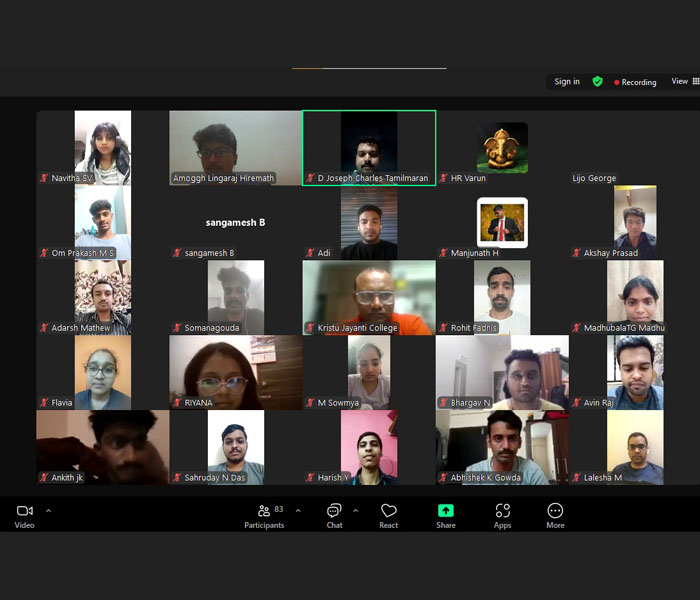Select the Kristu Jayanti College video tile

[369, 297]
